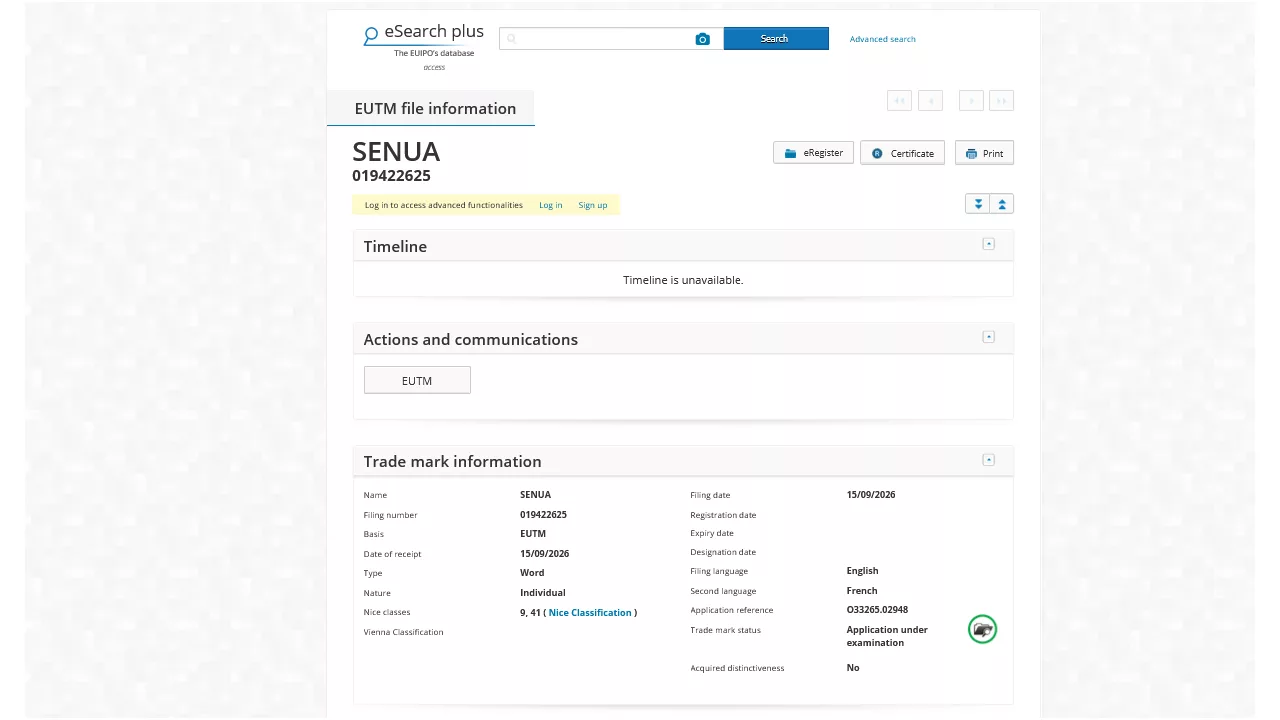The height and width of the screenshot is (720, 1280).
Task: Open the EUTM file information tab
Action: pos(431,108)
